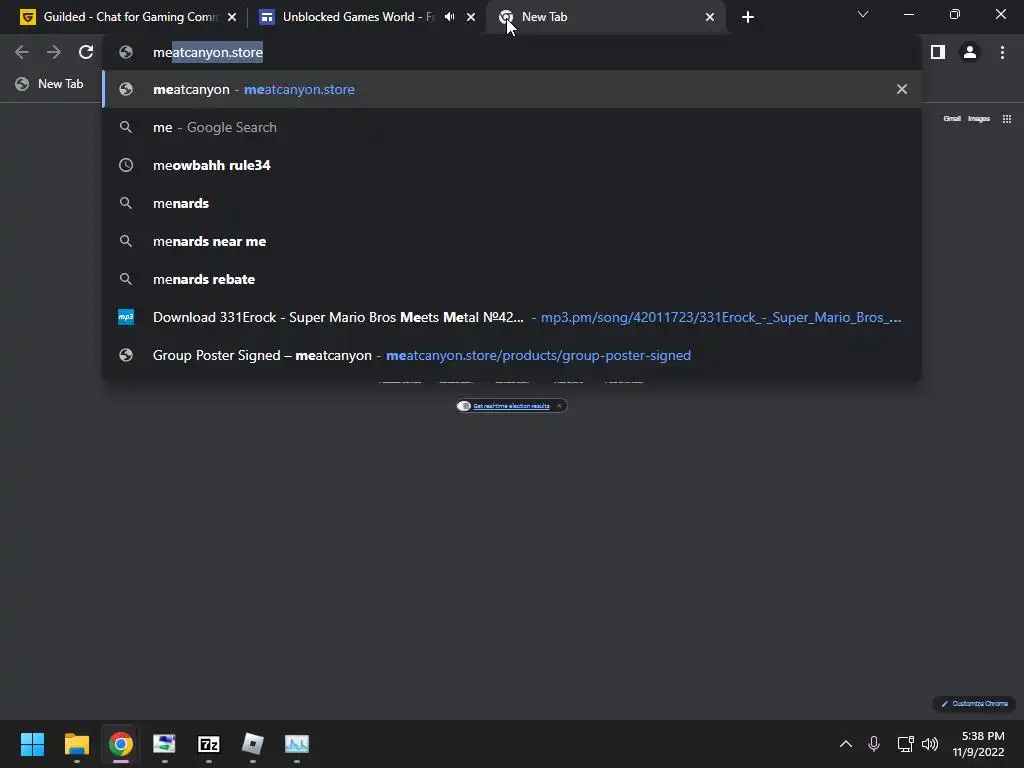
Task: Open the Windows Start menu
Action: tap(32, 744)
